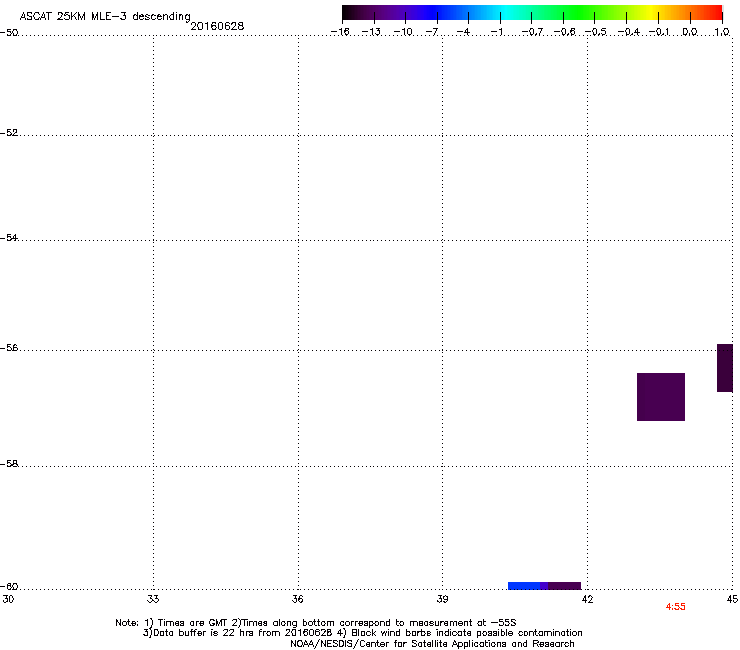This screenshot has width=740, height=650.
Task: Click the -0.1 color bar label
Action: pos(659,32)
